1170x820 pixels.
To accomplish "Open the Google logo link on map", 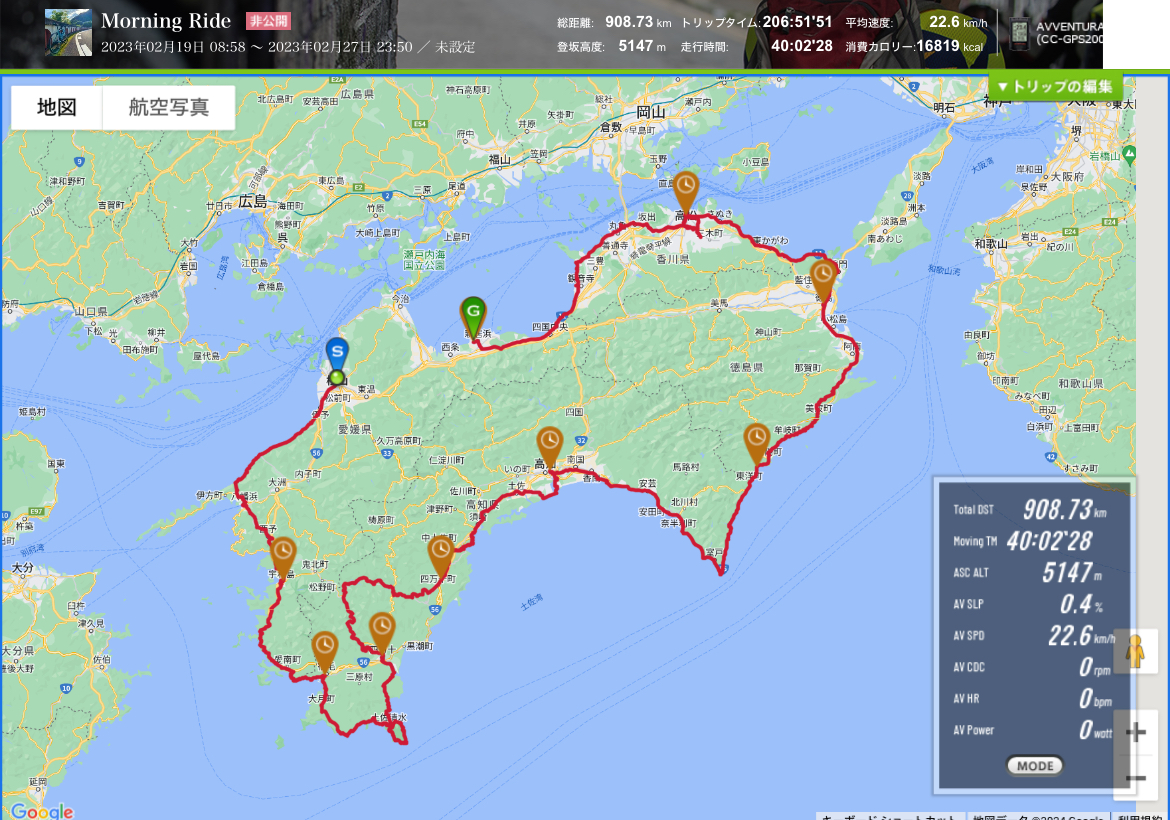I will (x=42, y=810).
